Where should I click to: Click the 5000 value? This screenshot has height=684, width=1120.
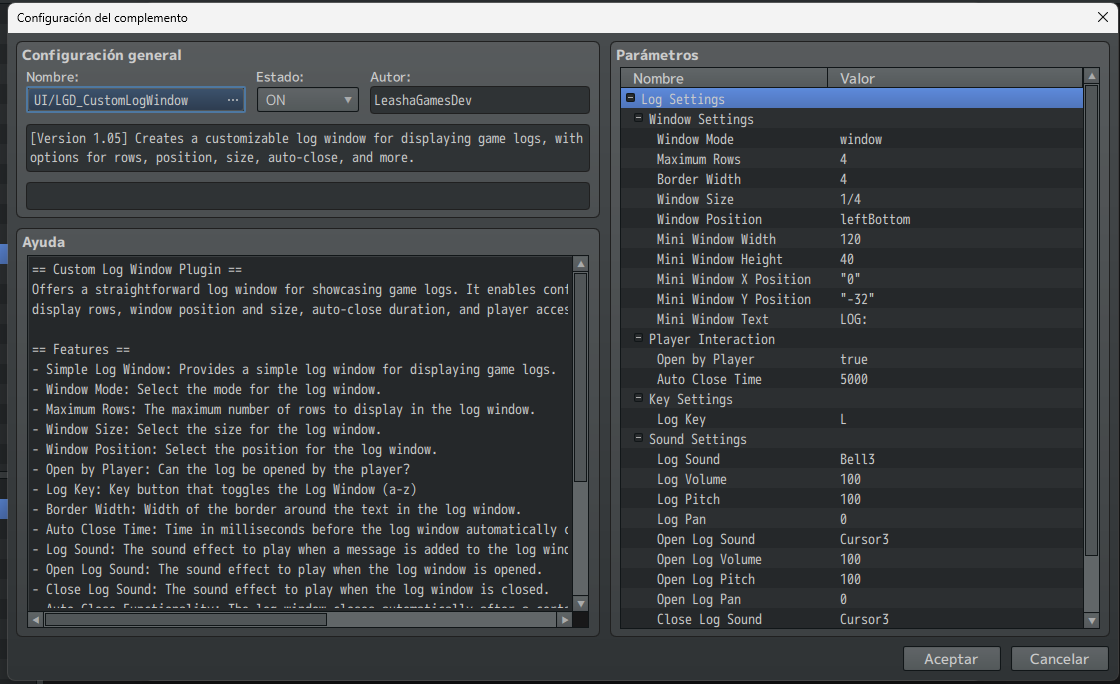coord(854,379)
